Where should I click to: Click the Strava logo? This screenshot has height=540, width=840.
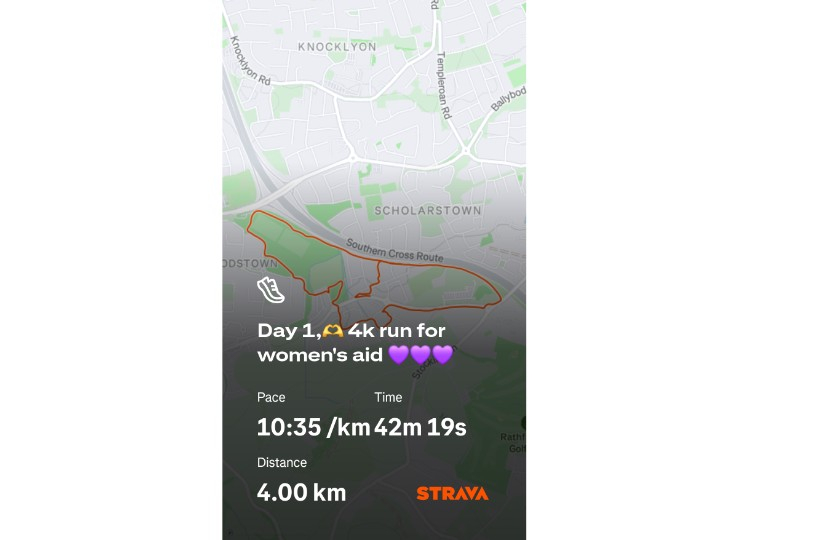pos(452,493)
